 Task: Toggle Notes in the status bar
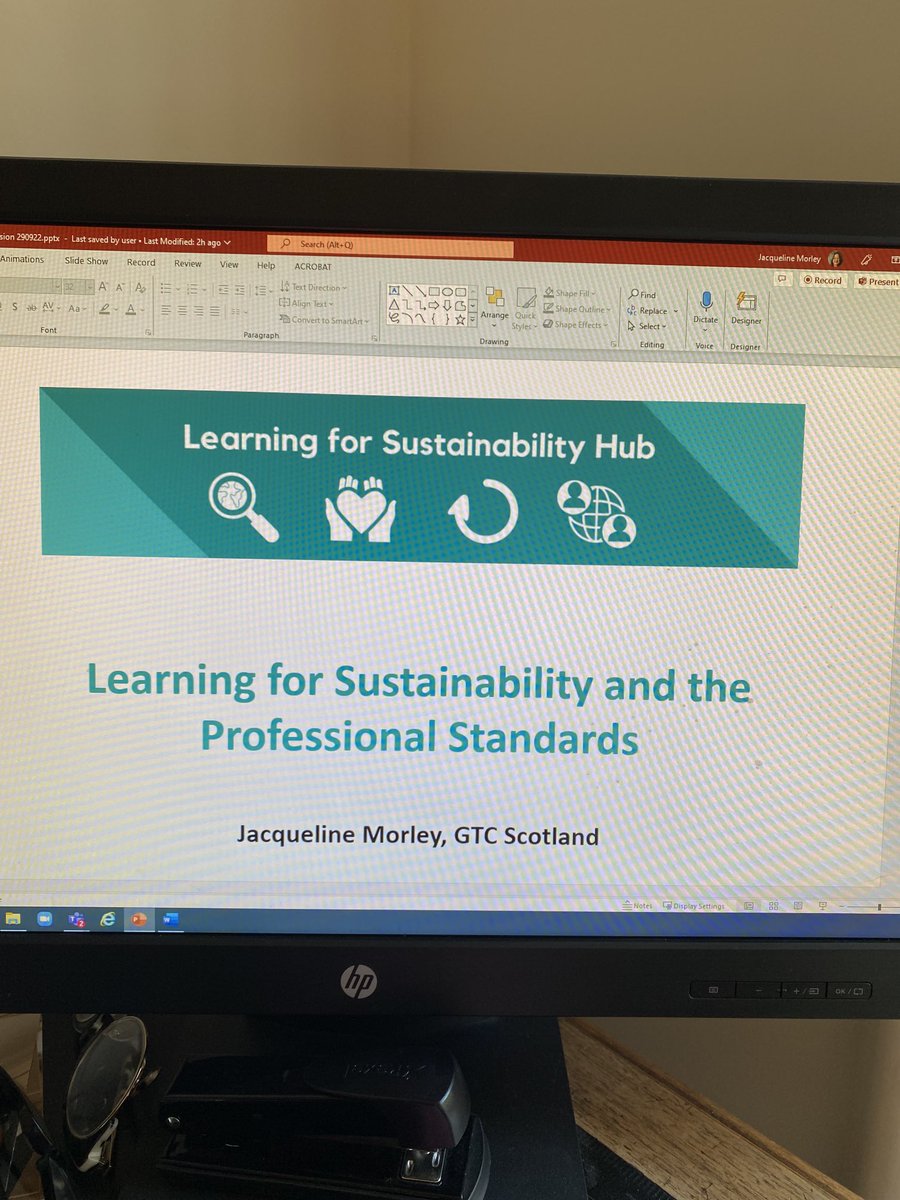pyautogui.click(x=636, y=905)
